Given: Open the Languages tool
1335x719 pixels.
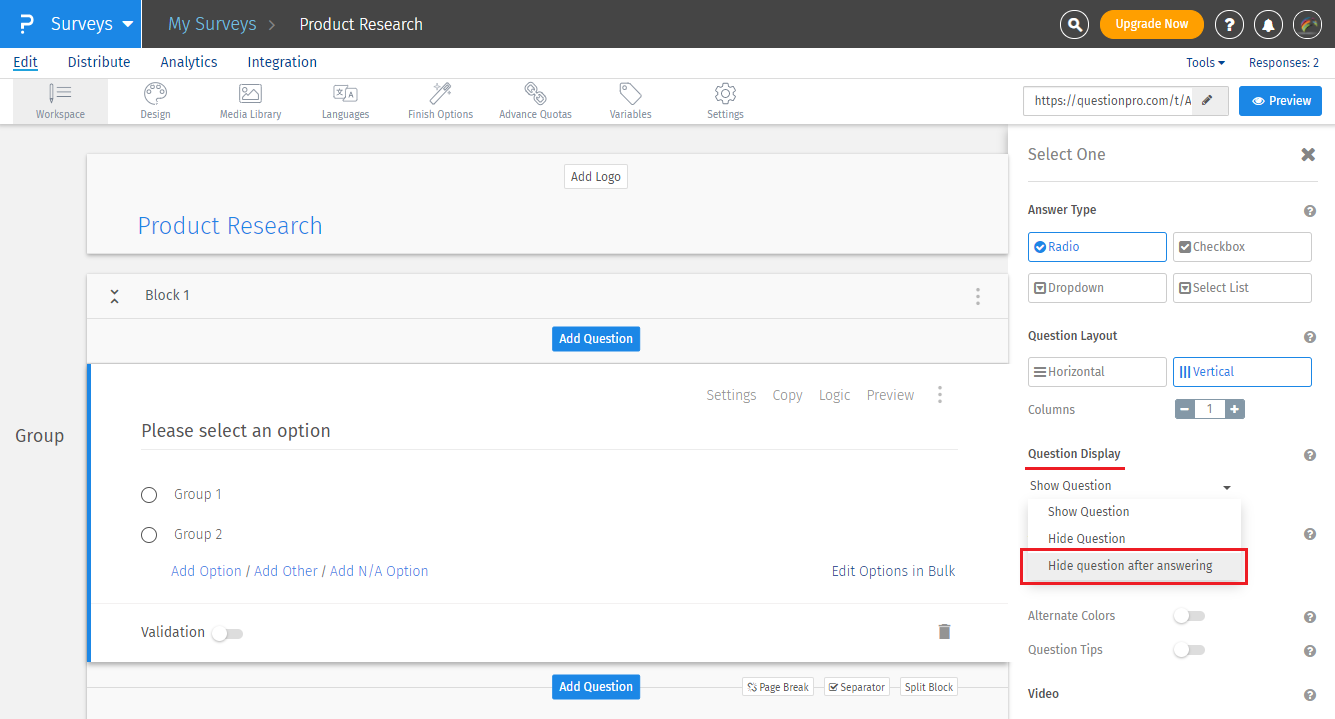Looking at the screenshot, I should [345, 94].
